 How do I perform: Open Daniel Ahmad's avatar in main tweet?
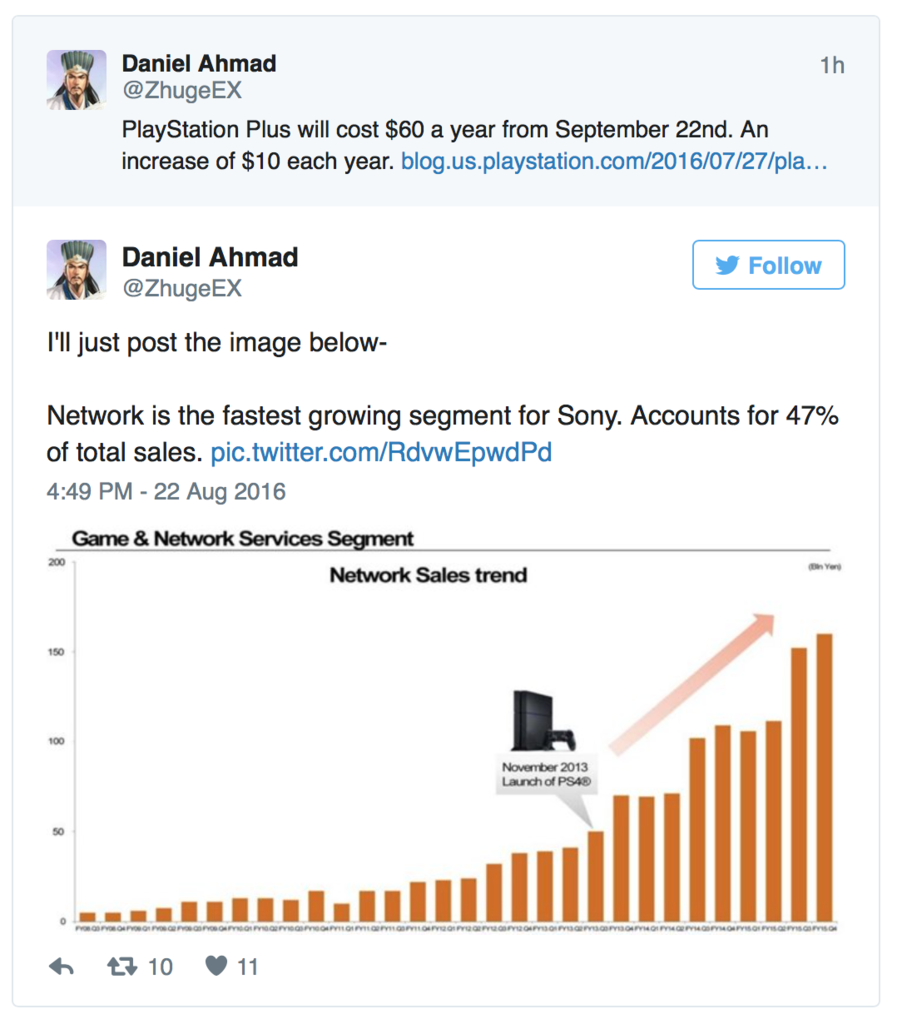coord(76,270)
